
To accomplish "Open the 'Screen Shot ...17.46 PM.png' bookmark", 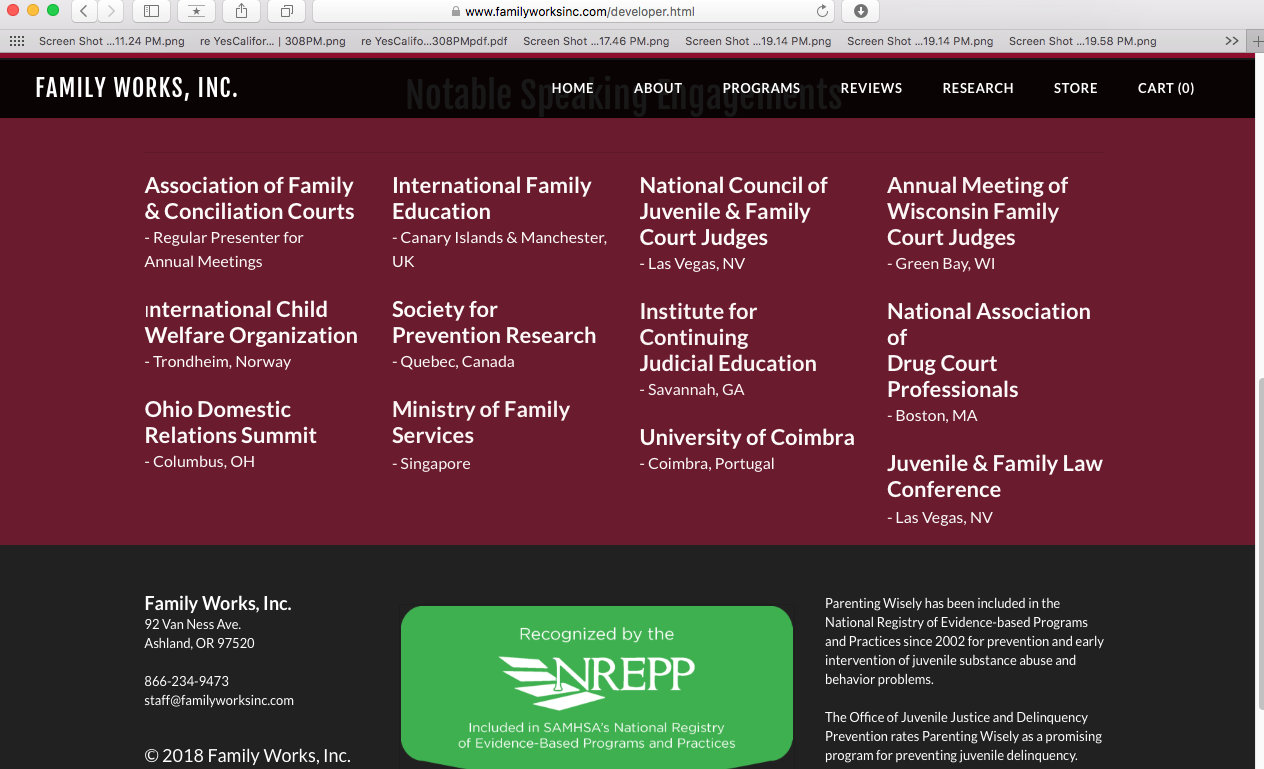I will click(596, 41).
